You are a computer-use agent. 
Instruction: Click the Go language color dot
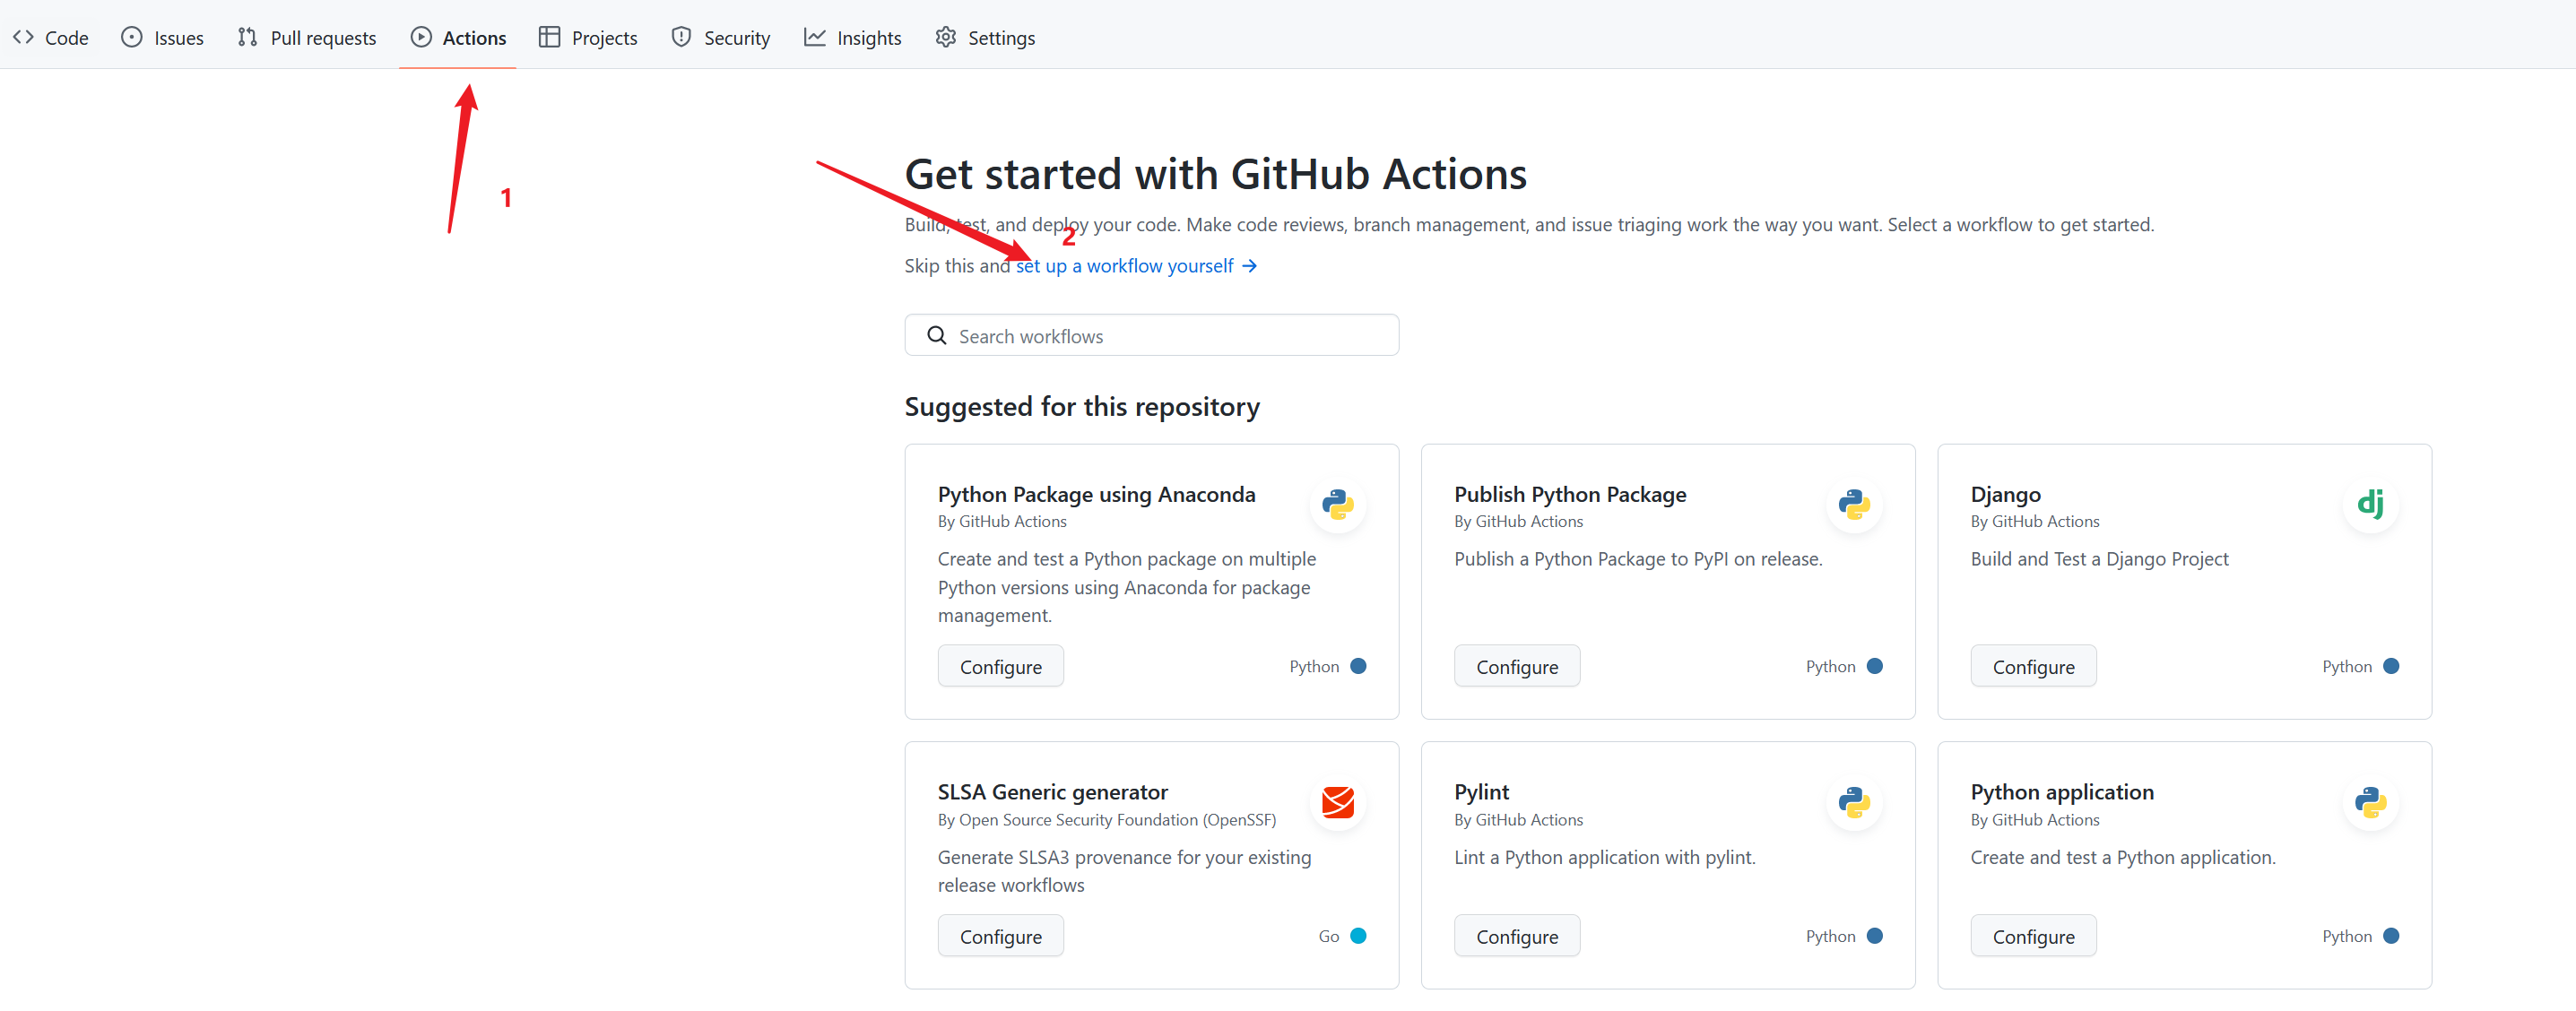(1358, 936)
